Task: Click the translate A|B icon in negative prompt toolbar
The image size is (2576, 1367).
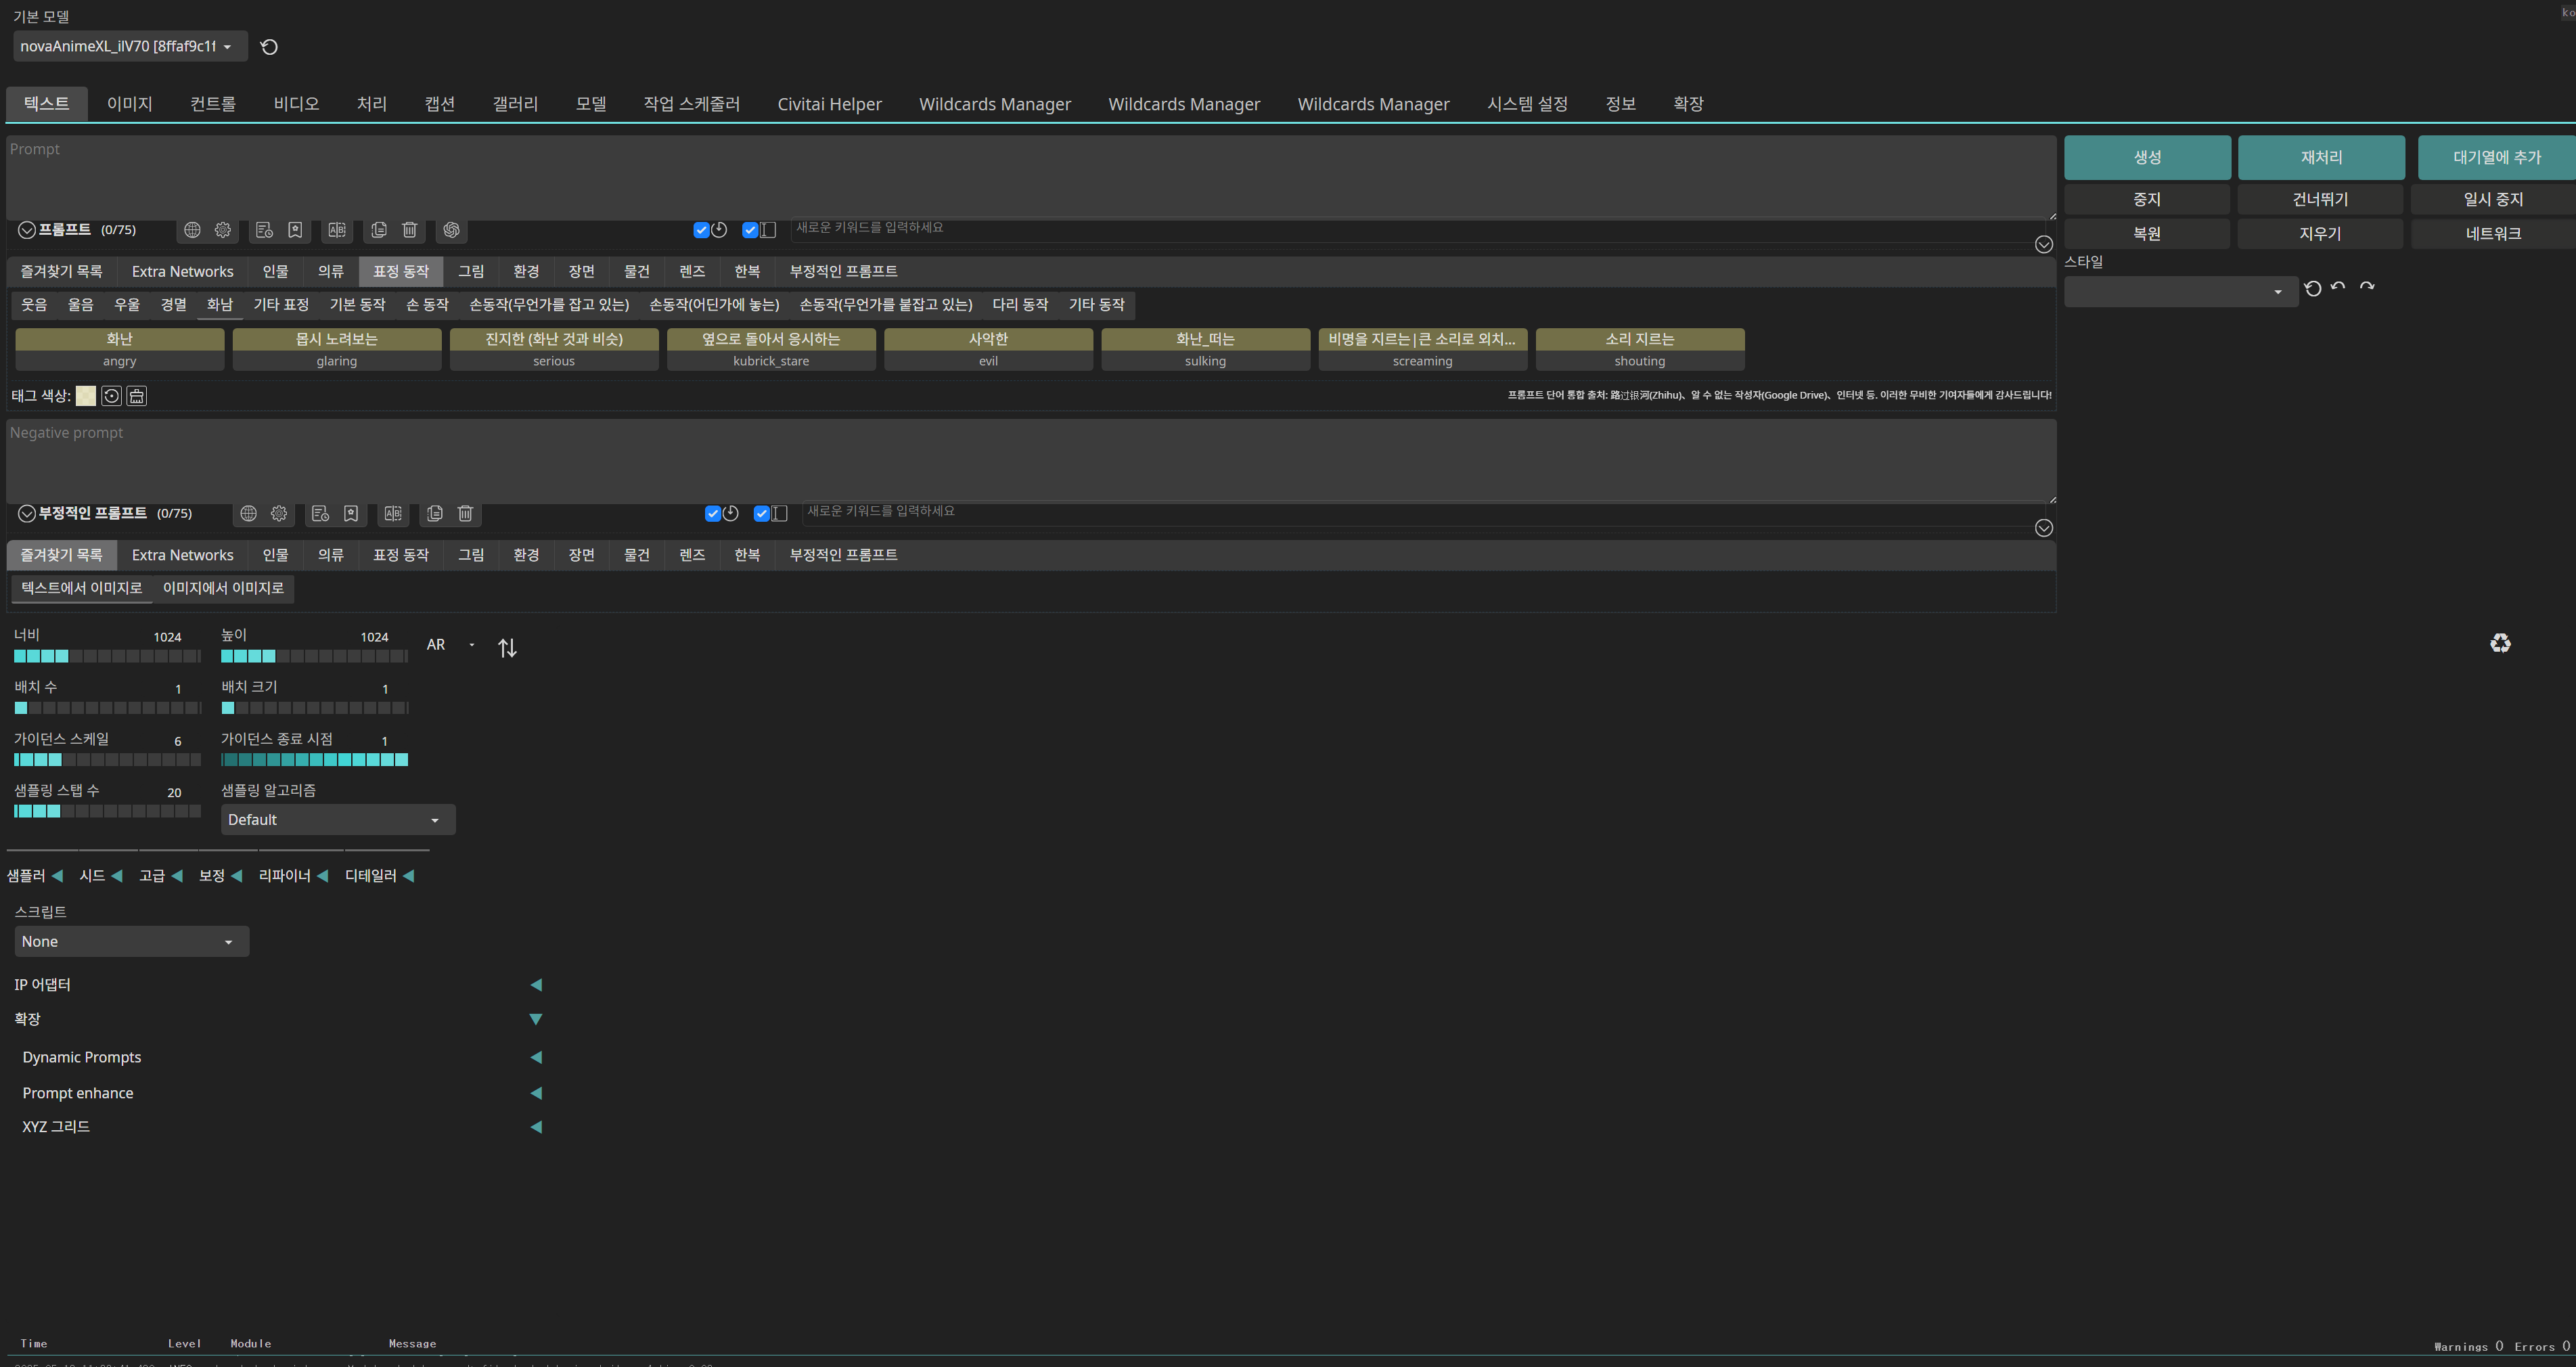Action: pos(393,513)
